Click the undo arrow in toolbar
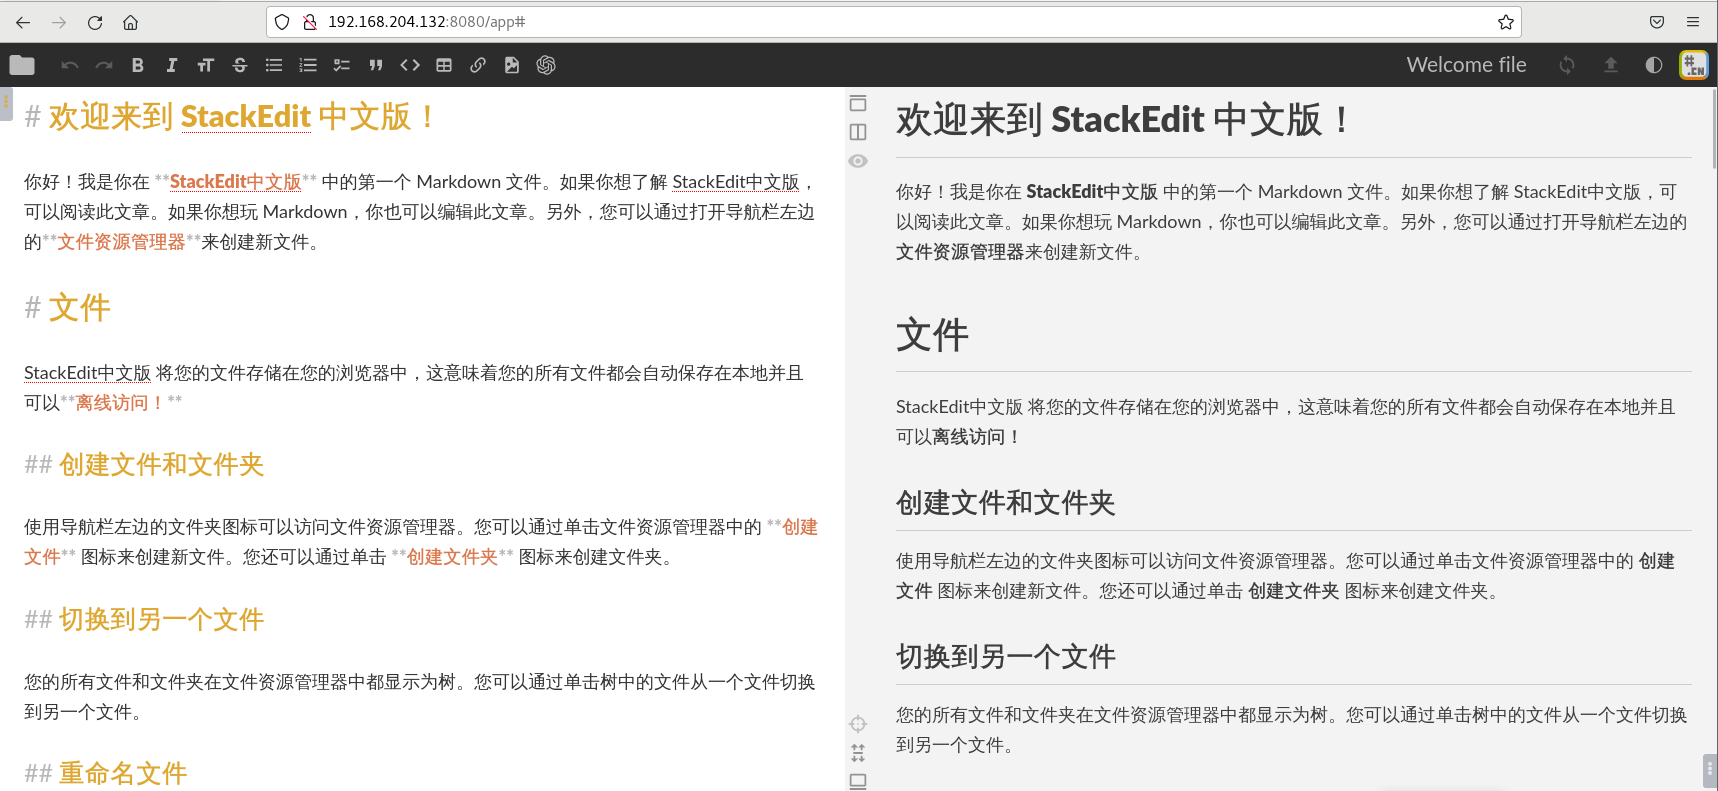The image size is (1718, 791). click(69, 65)
